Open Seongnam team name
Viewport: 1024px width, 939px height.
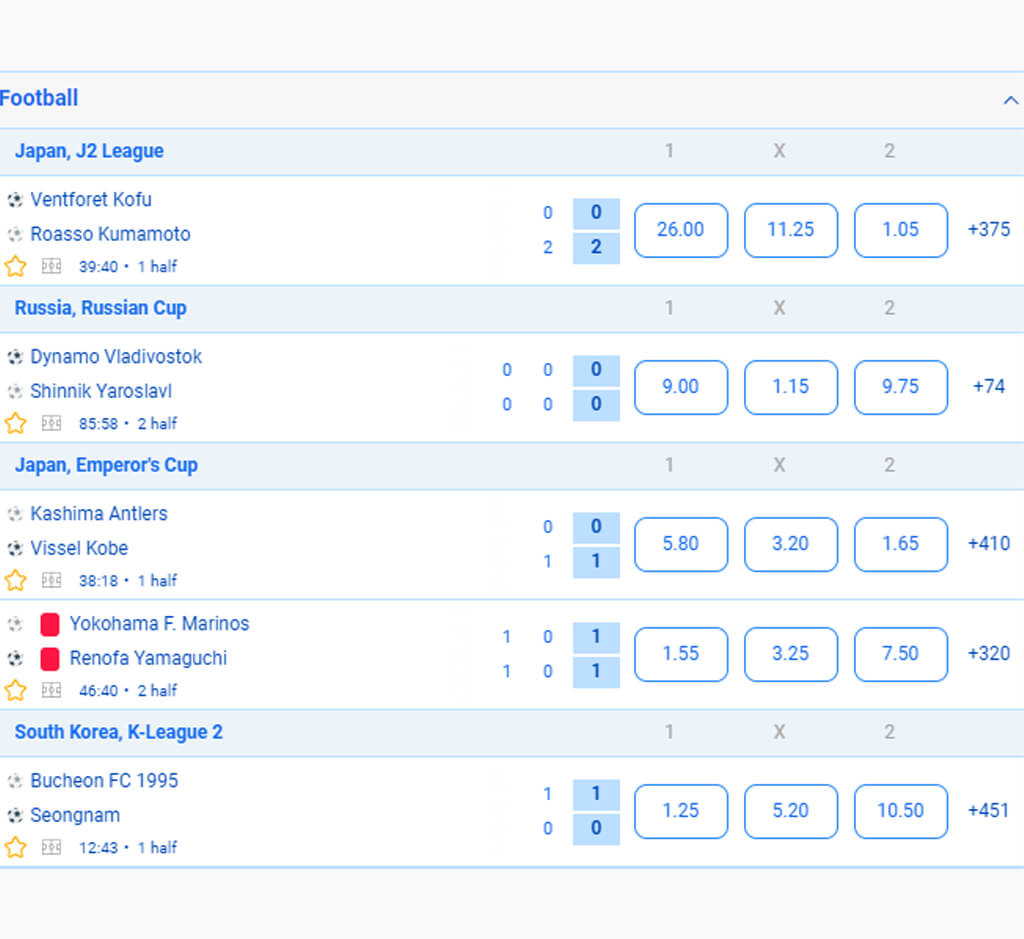pyautogui.click(x=75, y=816)
